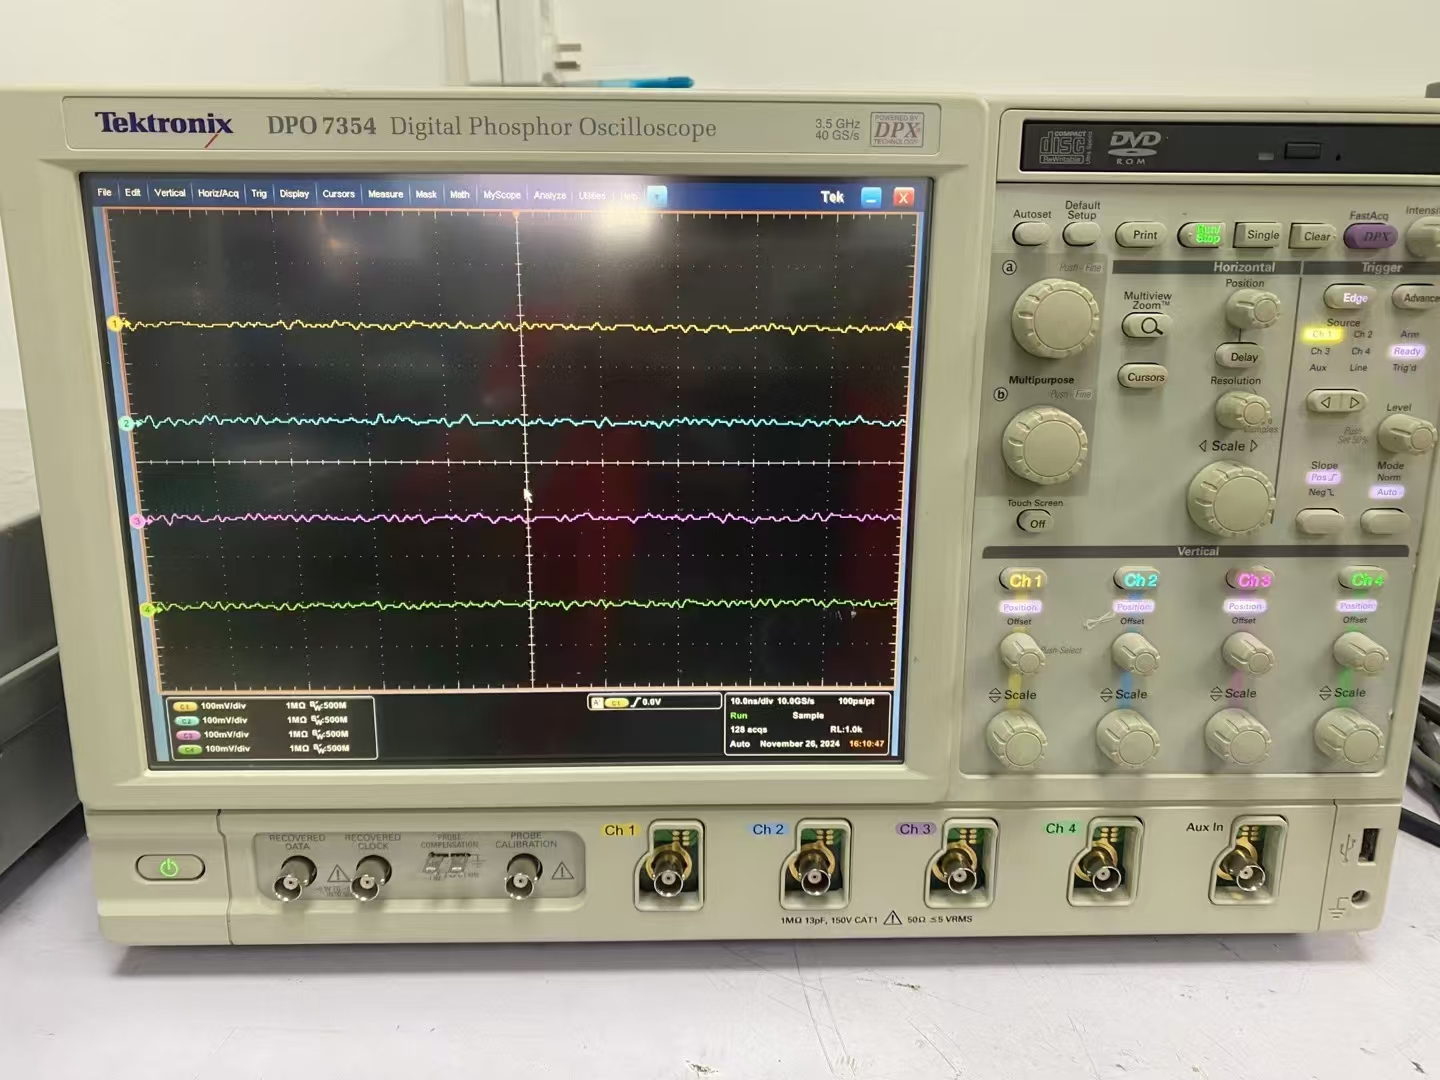Click the yellow channel 1 marker on the waveform display
1440x1080 pixels.
113,323
